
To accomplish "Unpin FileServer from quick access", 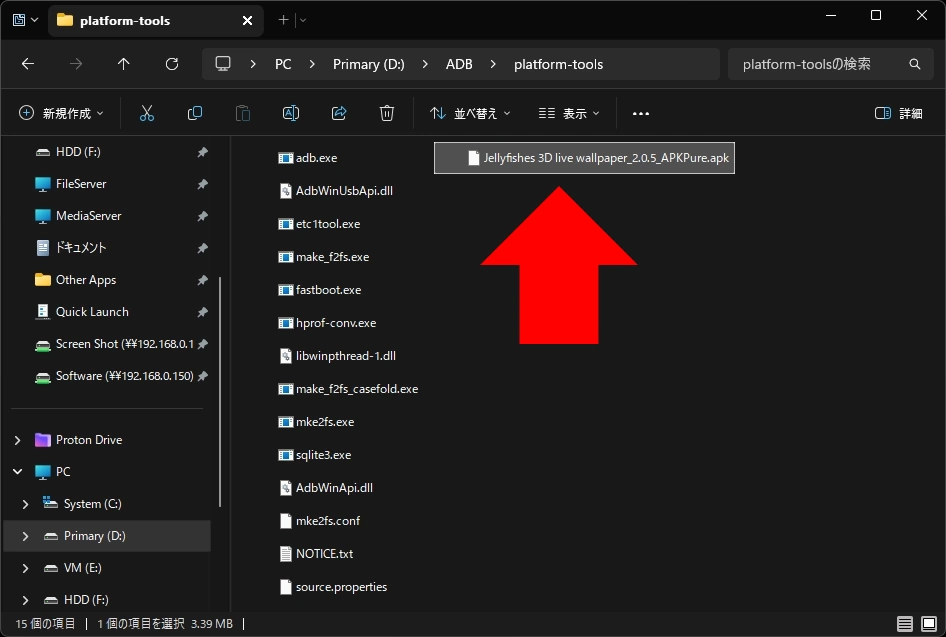I will (203, 184).
